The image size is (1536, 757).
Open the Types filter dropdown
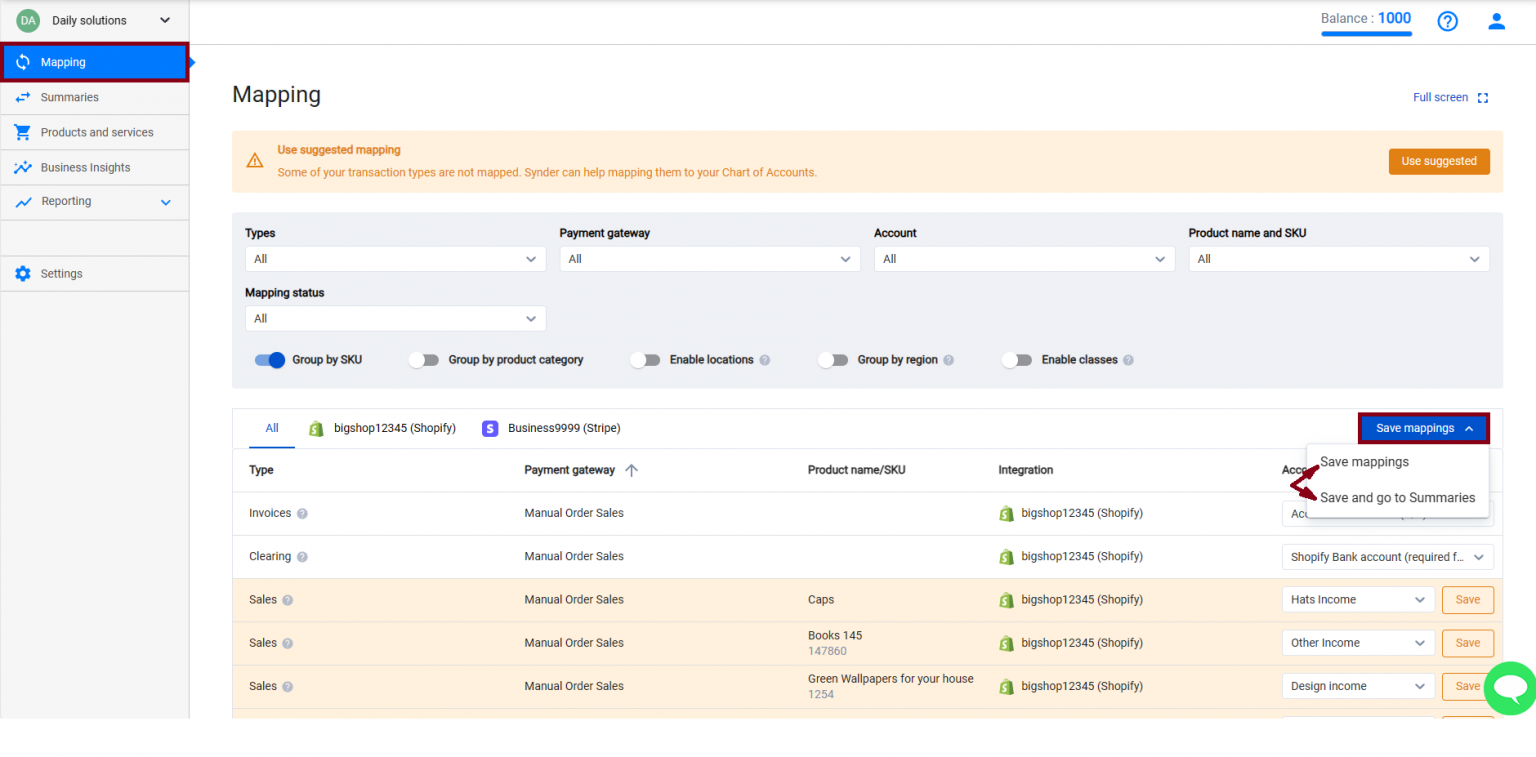(395, 258)
